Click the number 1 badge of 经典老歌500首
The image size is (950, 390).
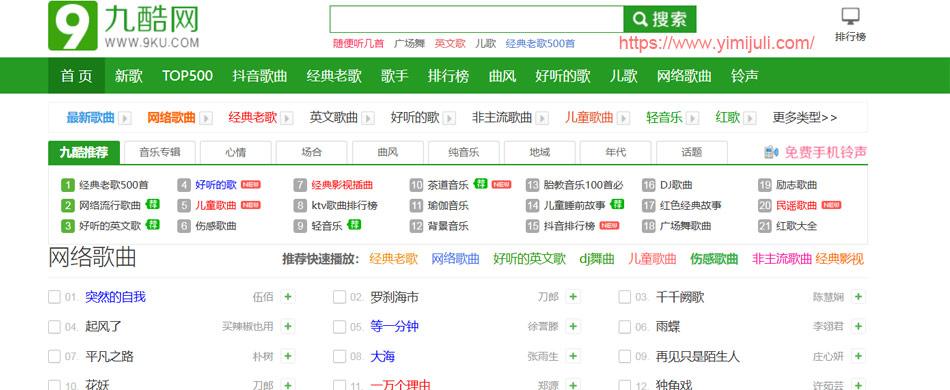pos(68,185)
